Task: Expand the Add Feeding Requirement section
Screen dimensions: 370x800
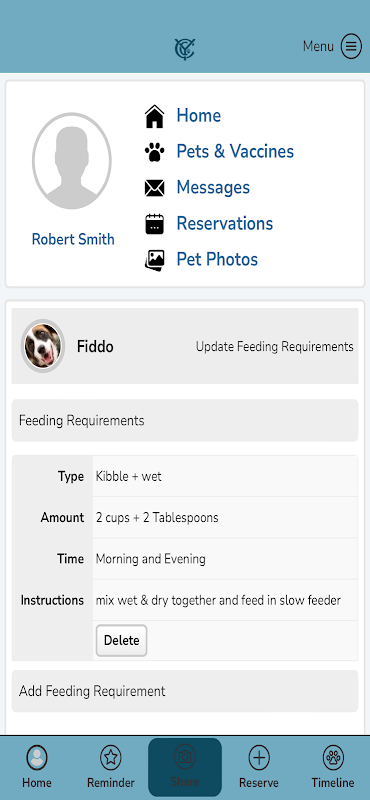Action: (x=185, y=691)
